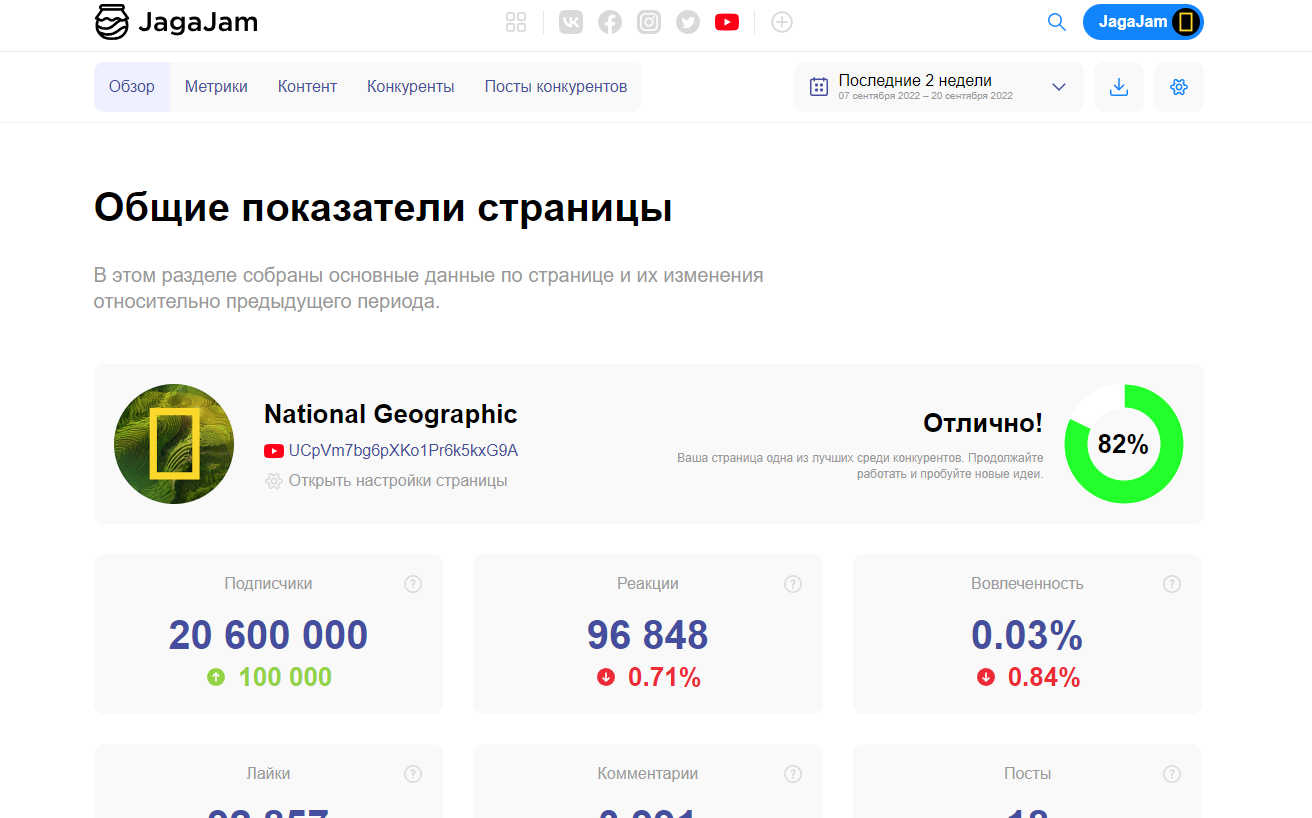
Task: Click Открыть настройки страницы
Action: click(397, 481)
